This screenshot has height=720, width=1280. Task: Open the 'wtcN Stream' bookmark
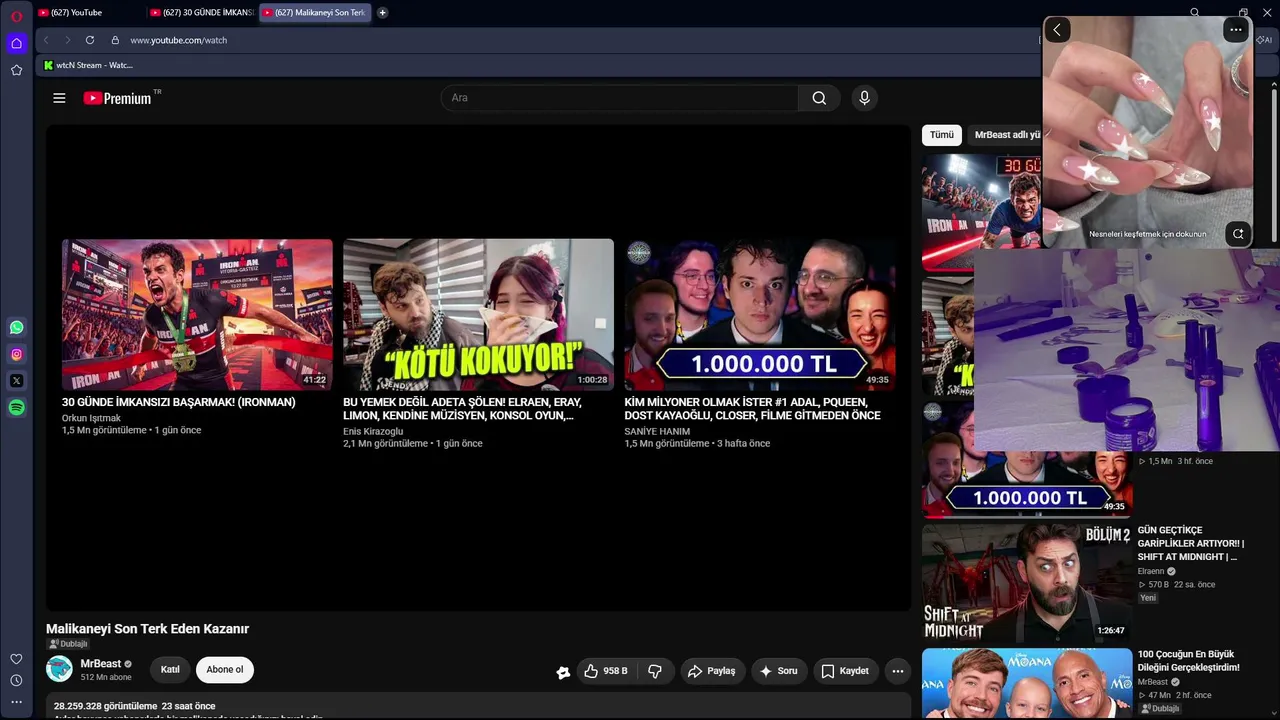pyautogui.click(x=88, y=65)
